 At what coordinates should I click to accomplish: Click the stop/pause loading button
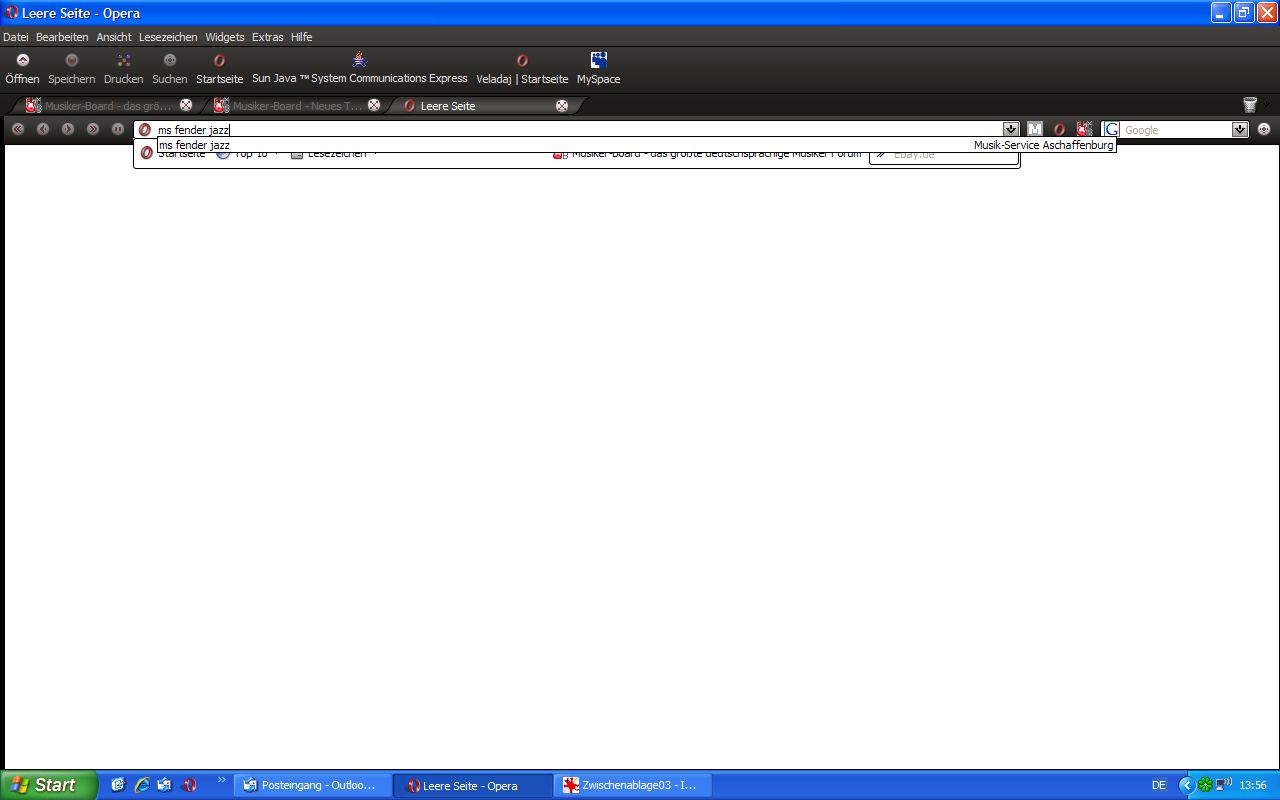click(118, 129)
